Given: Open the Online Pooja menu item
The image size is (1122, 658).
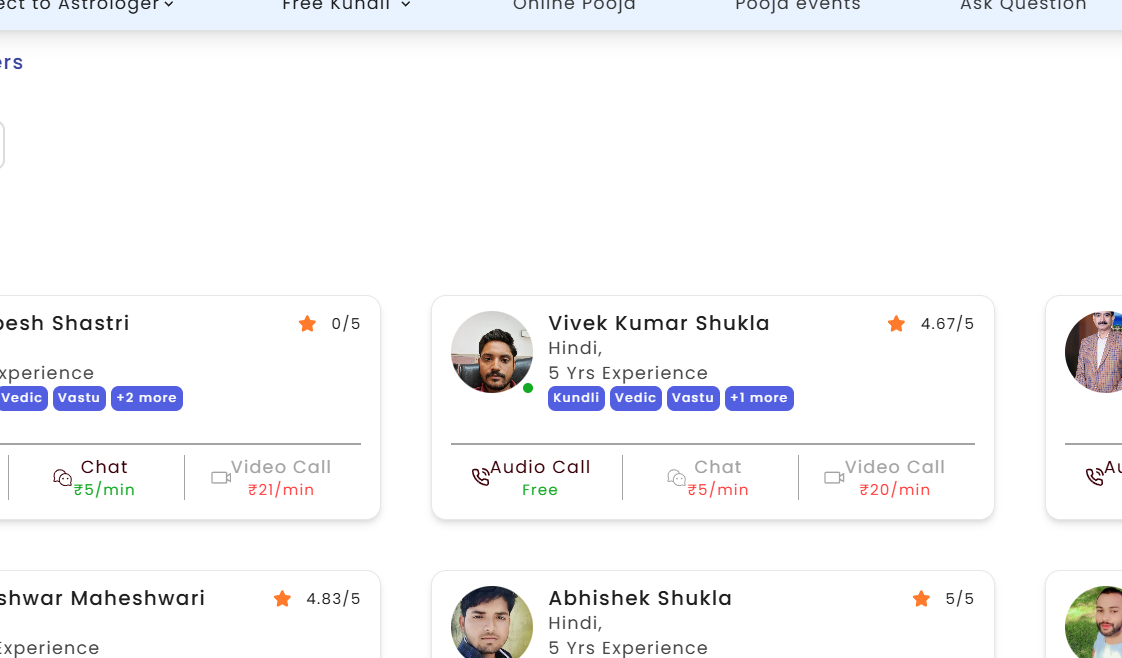Looking at the screenshot, I should 574,5.
